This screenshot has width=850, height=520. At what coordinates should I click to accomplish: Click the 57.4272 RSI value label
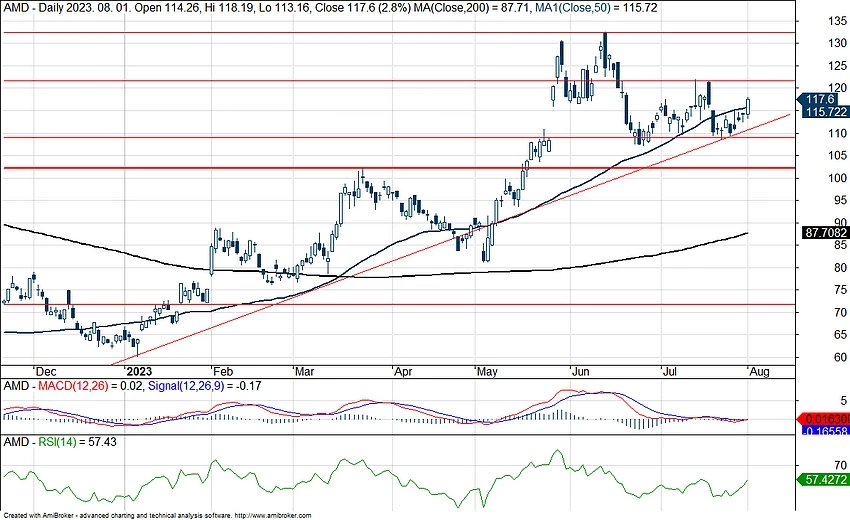click(x=825, y=480)
